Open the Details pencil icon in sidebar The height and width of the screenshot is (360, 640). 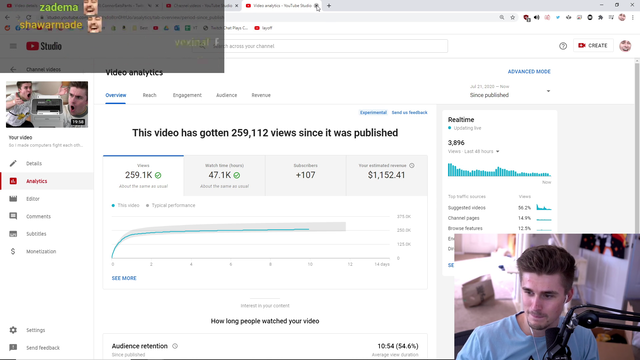pyautogui.click(x=13, y=163)
